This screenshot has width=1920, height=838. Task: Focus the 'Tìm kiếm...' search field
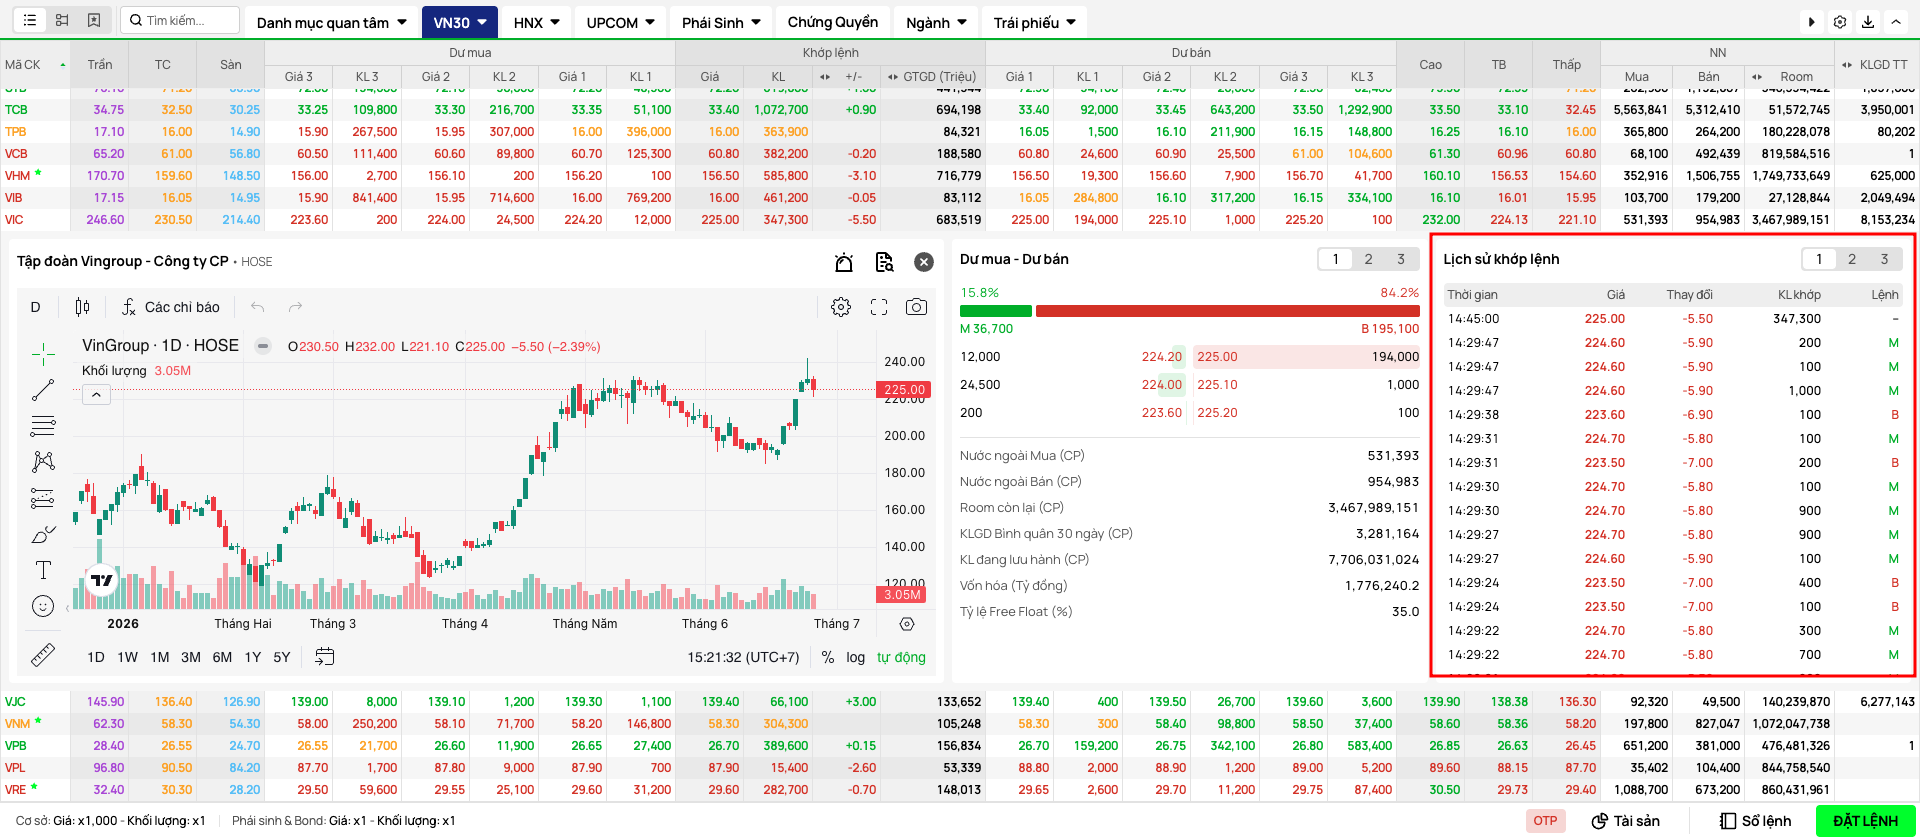(x=180, y=20)
